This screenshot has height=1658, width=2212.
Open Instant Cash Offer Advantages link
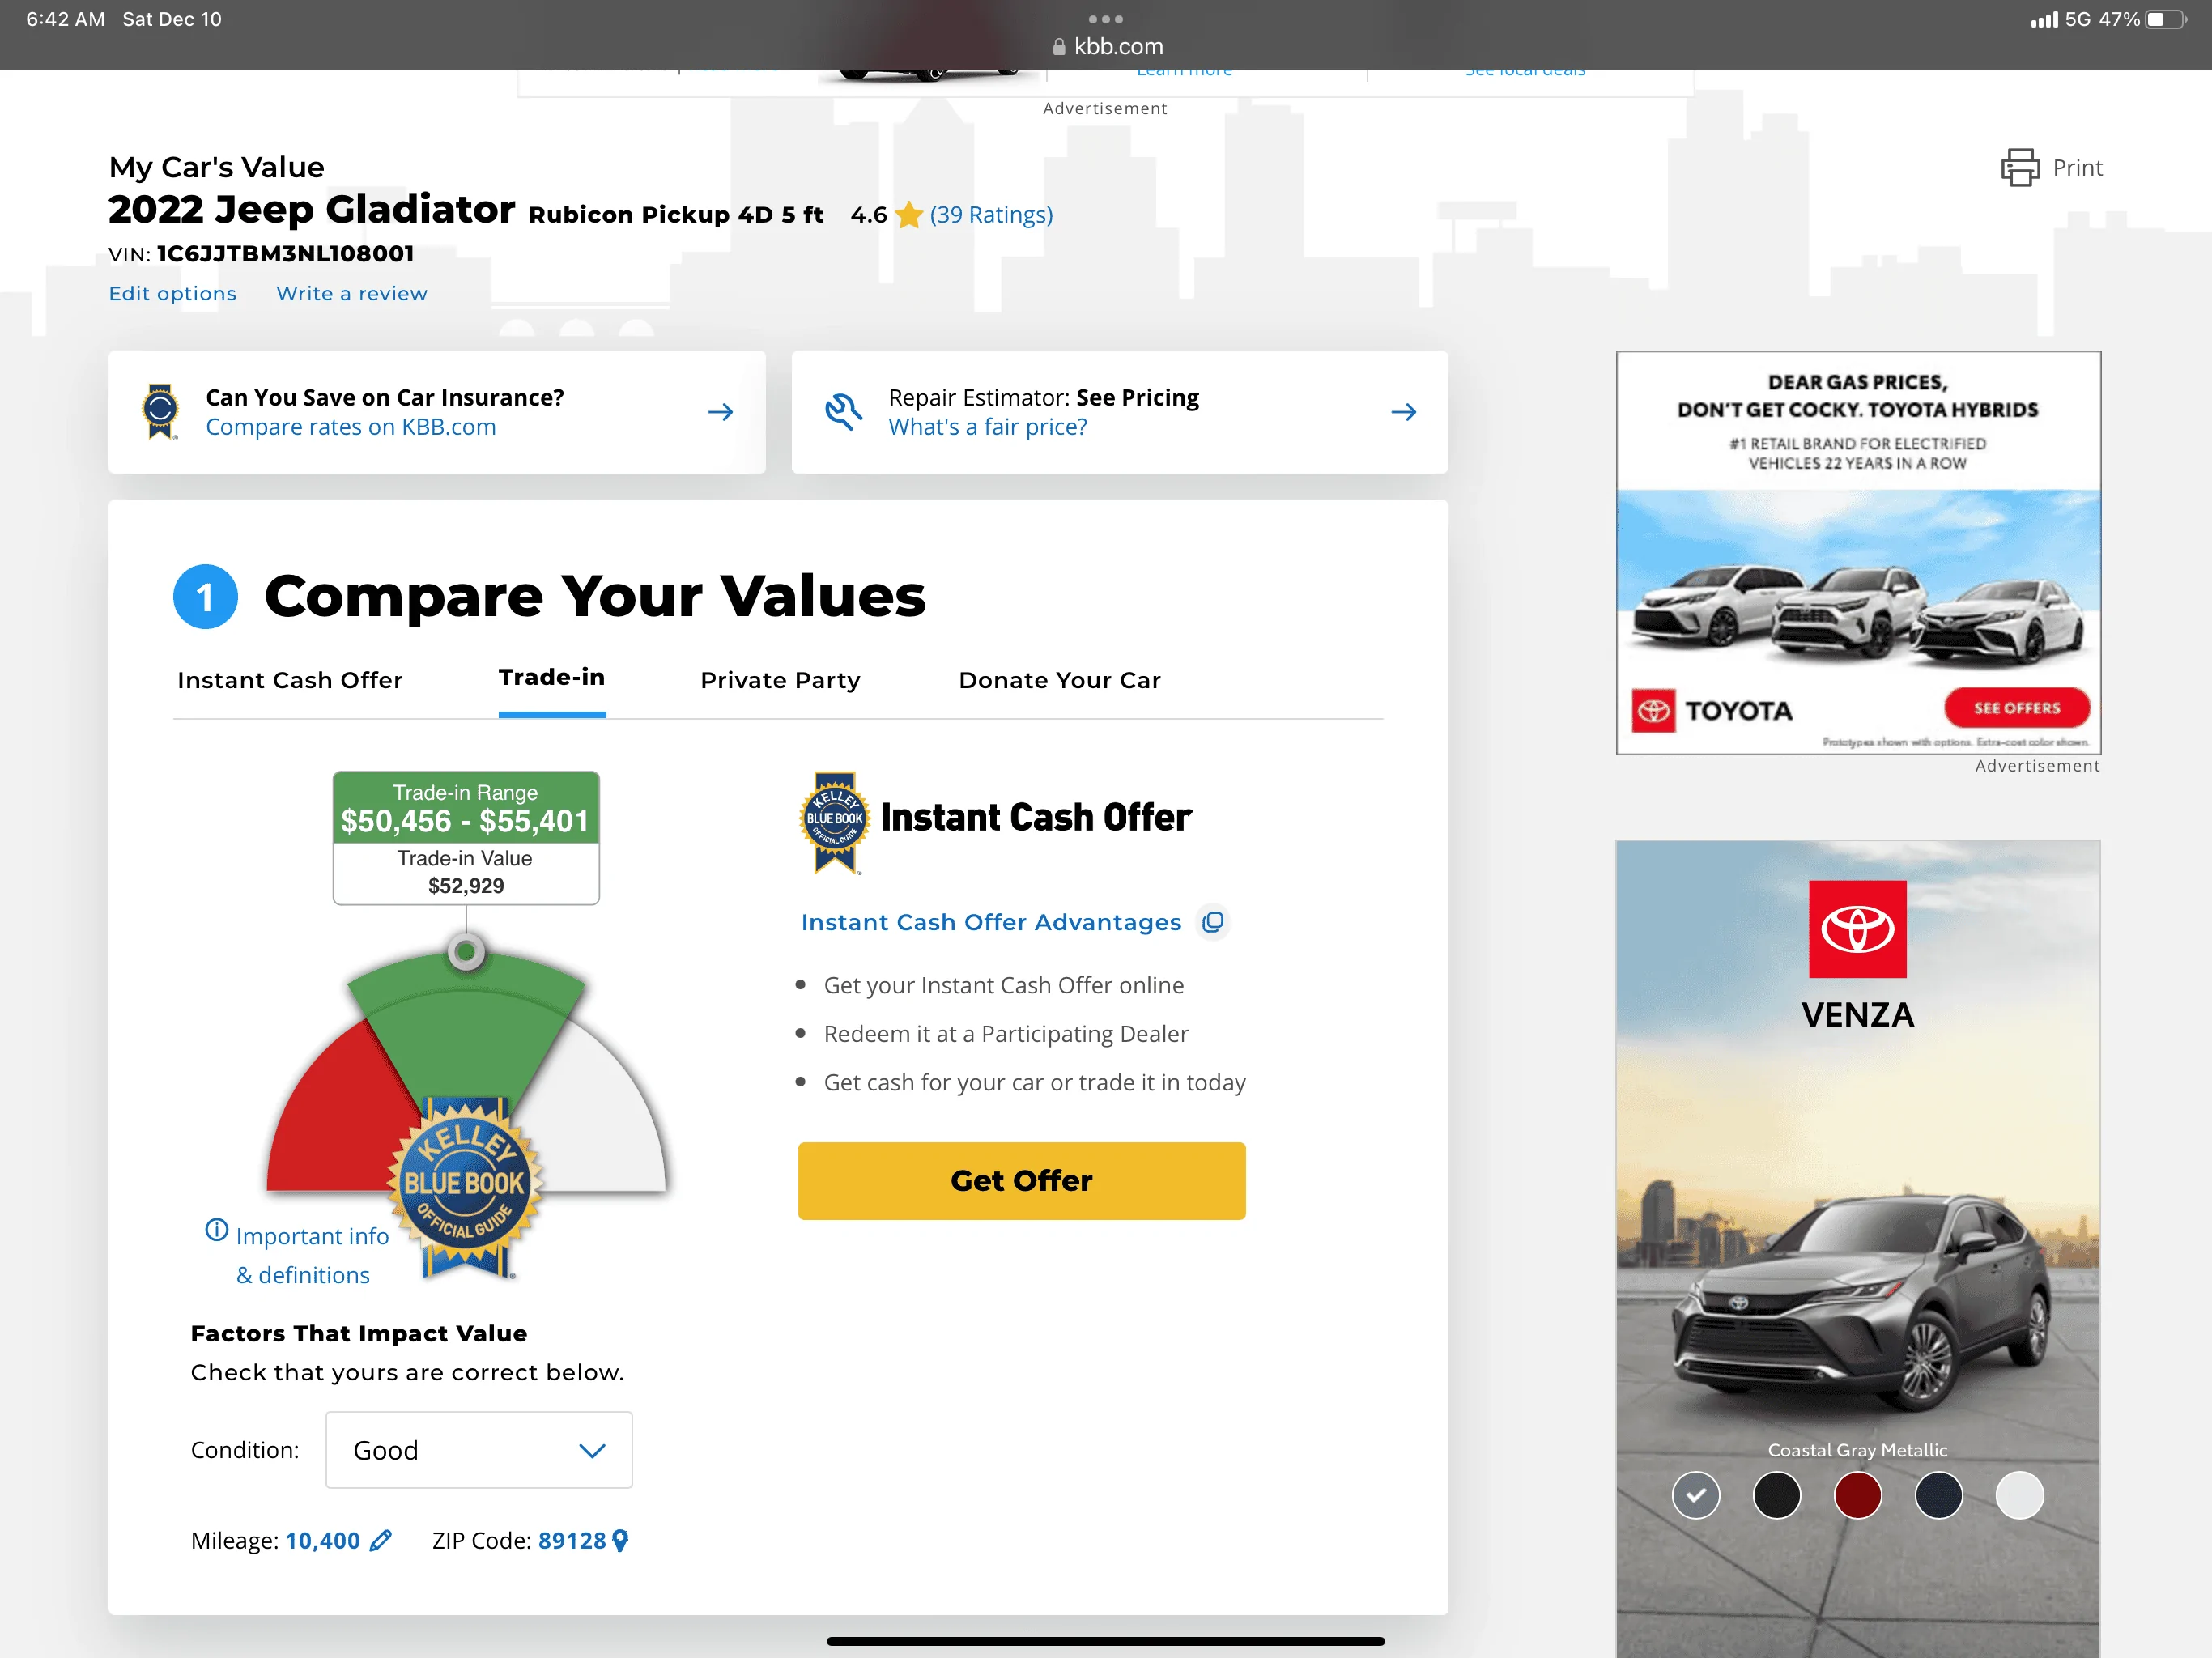[991, 922]
